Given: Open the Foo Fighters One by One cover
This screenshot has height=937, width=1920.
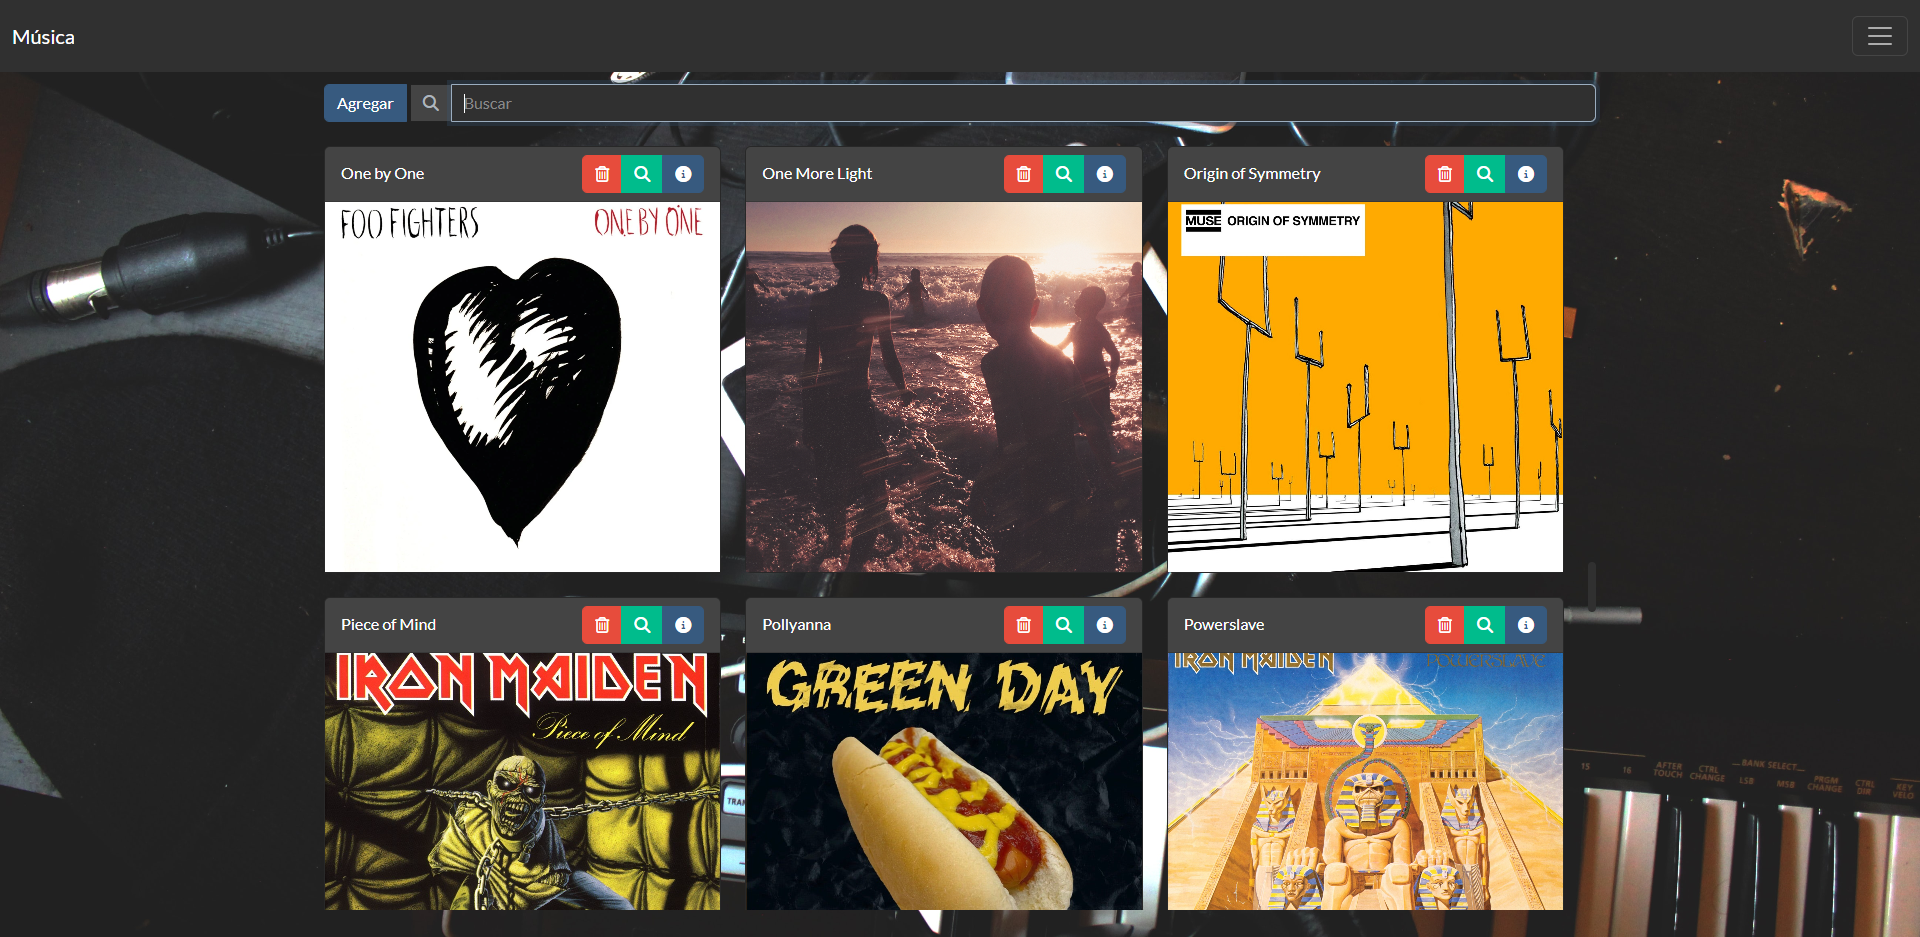Looking at the screenshot, I should click(522, 387).
